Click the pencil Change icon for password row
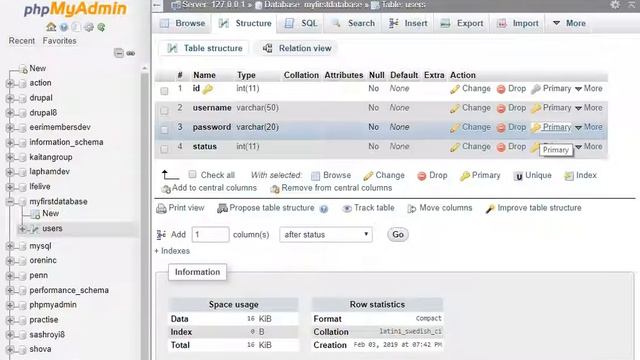 [455, 128]
